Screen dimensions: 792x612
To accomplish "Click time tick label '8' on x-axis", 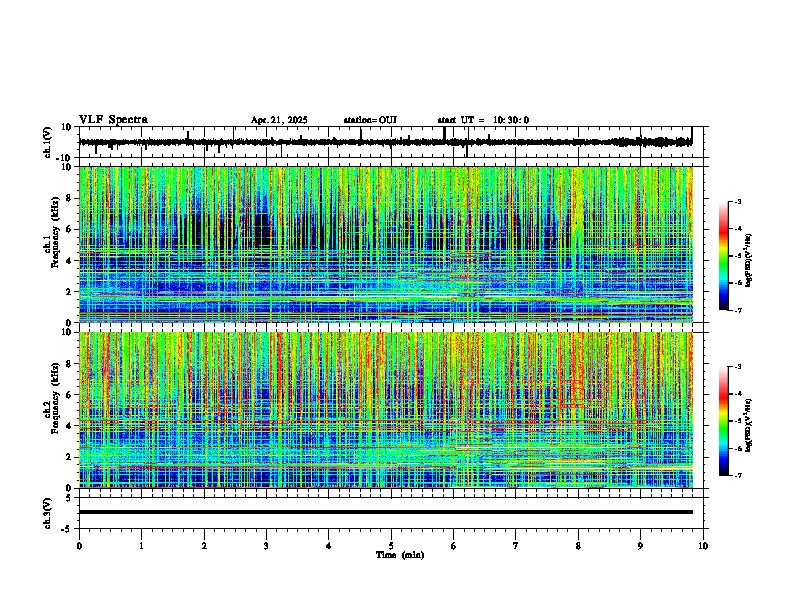I will [x=578, y=546].
